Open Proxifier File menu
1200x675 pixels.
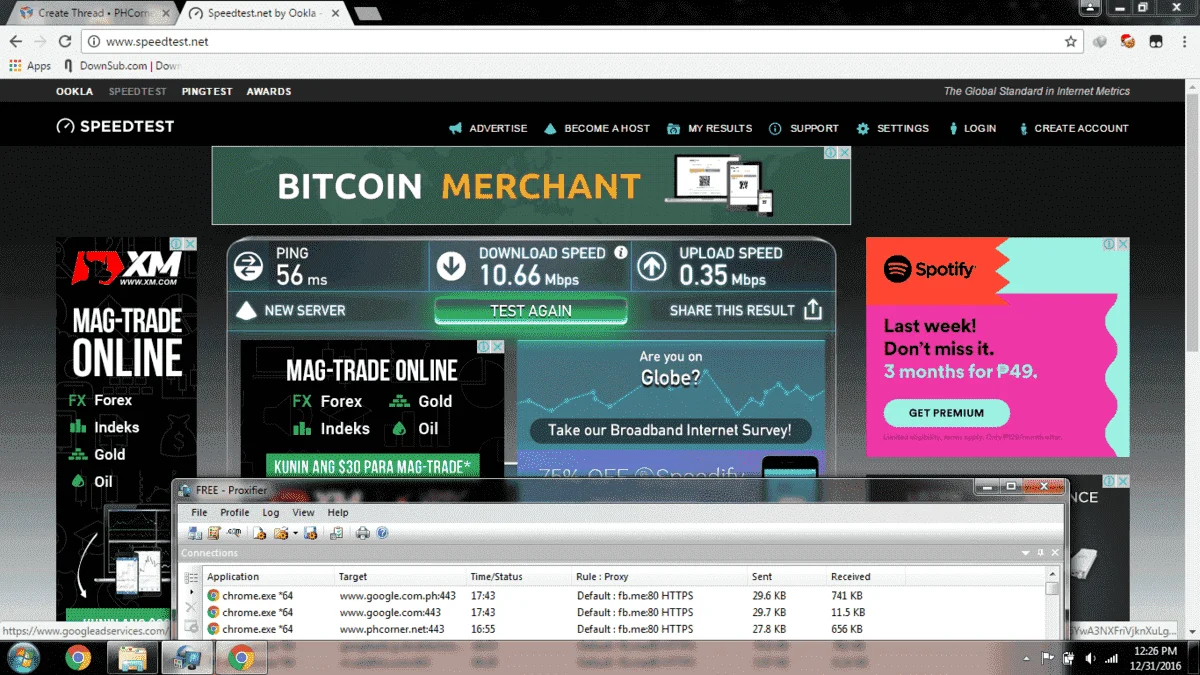(x=199, y=512)
